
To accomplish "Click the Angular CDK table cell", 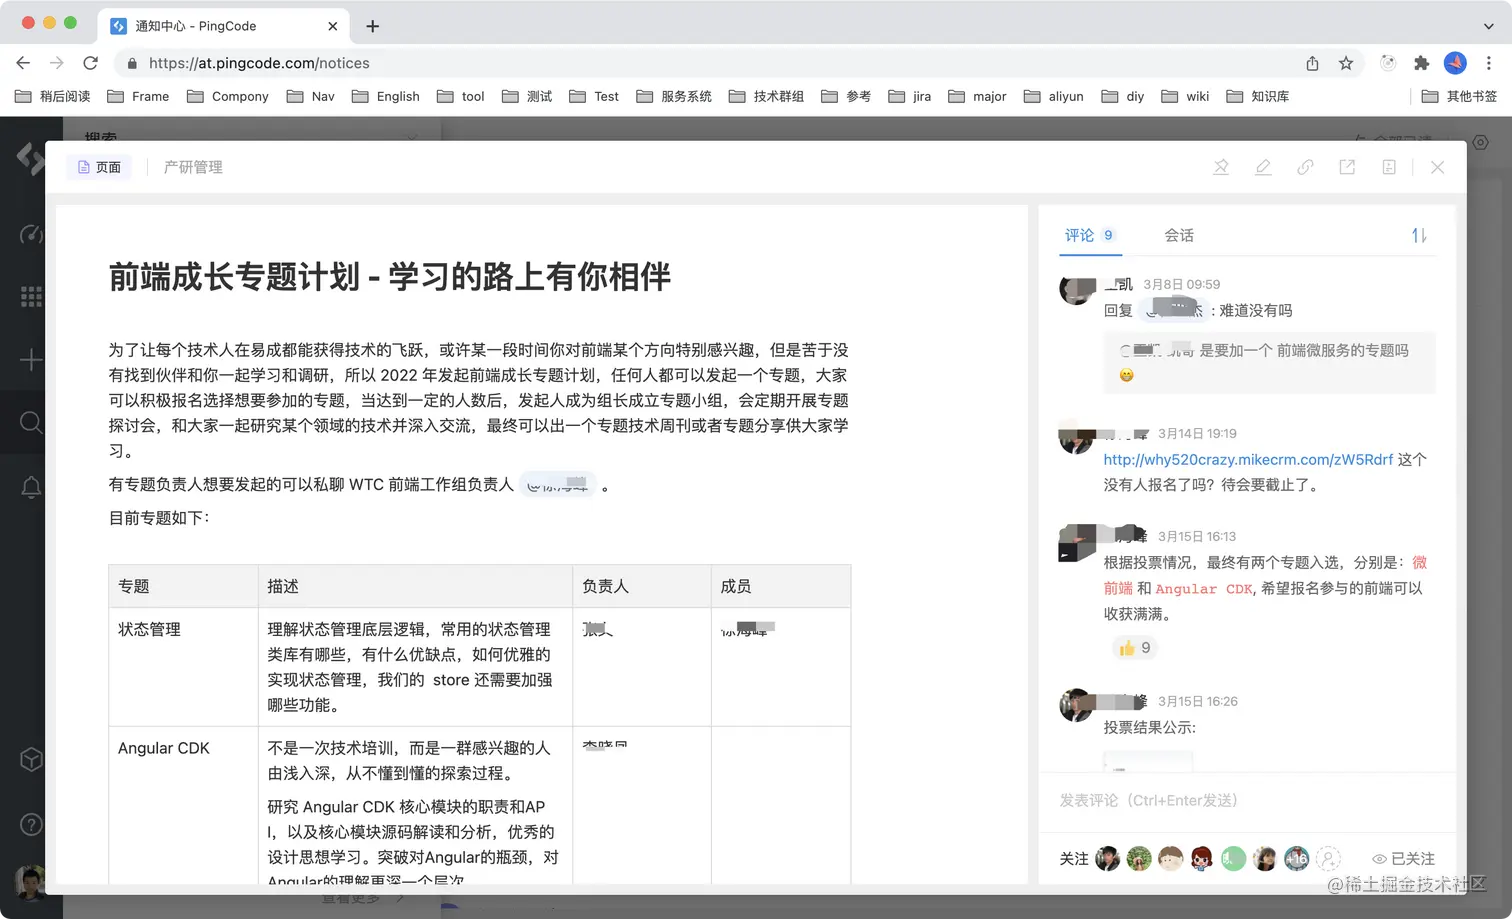I will (x=183, y=805).
